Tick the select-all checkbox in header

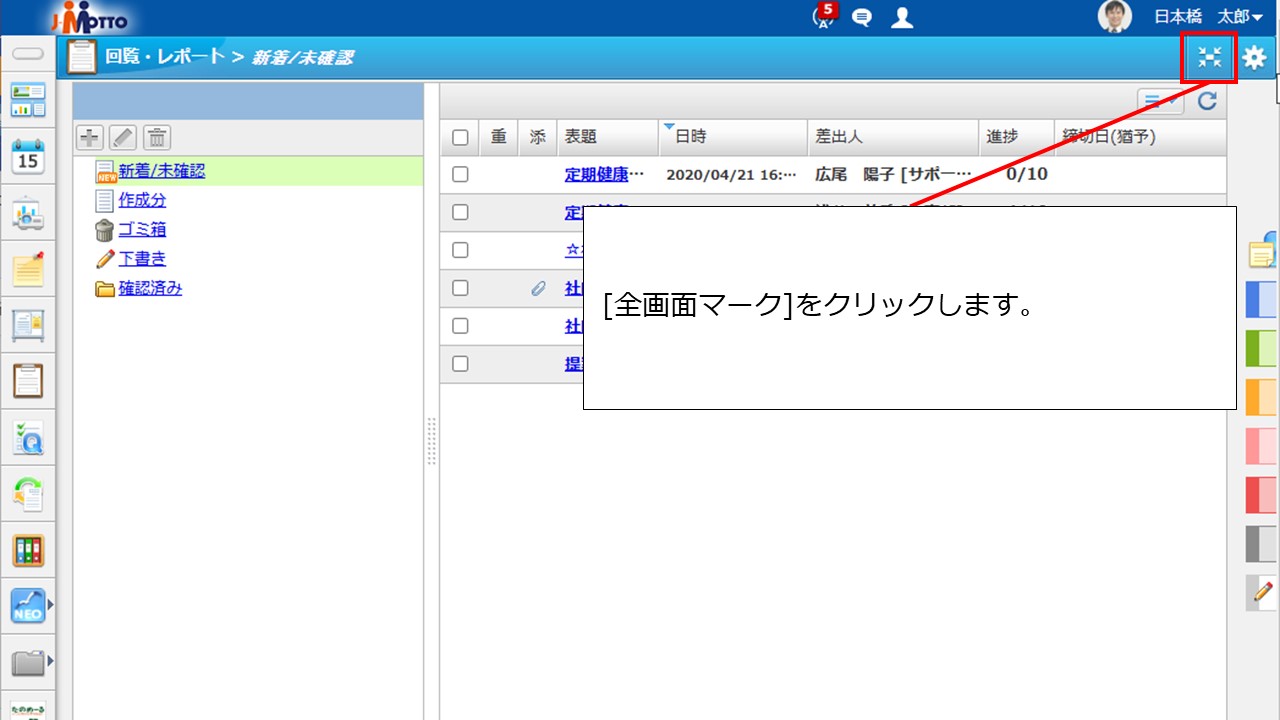coord(460,137)
